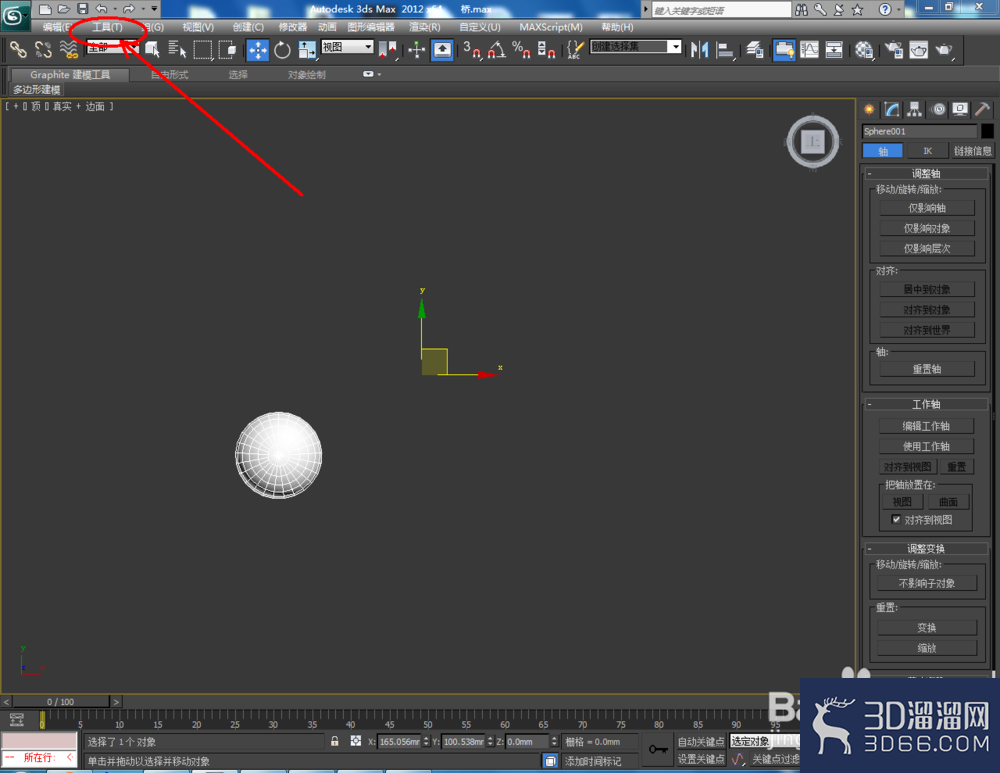This screenshot has height=773, width=1000.
Task: Select the Move transform tool
Action: [258, 50]
